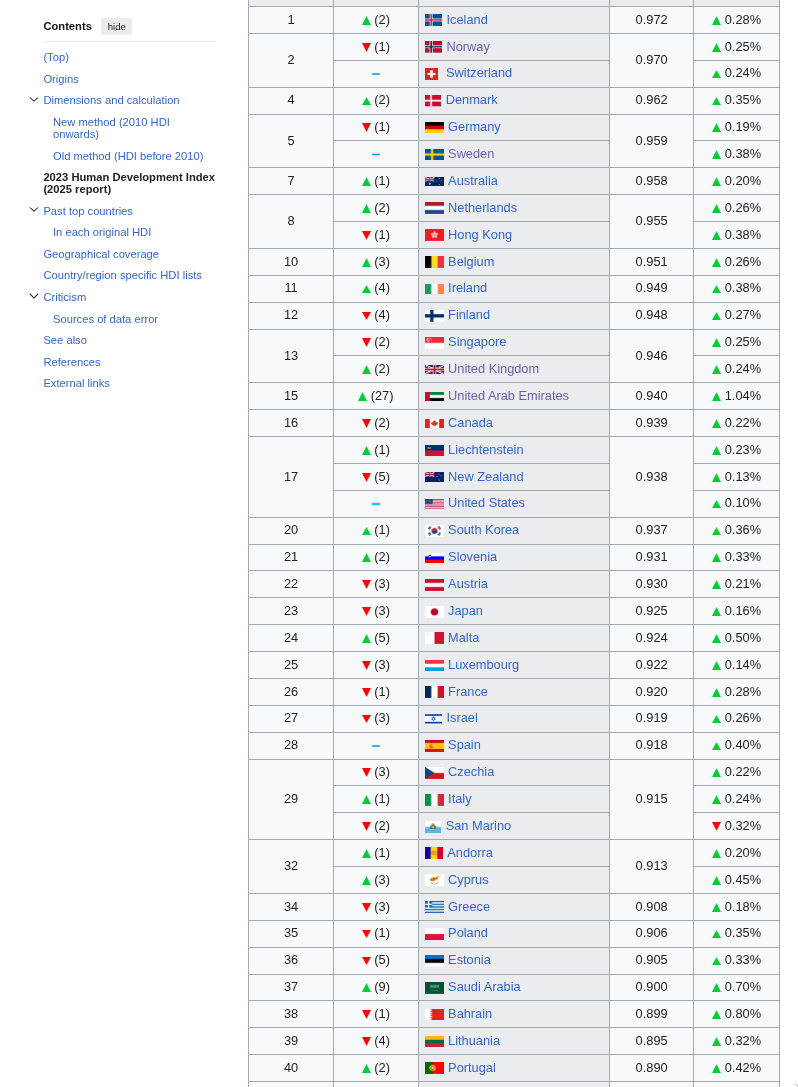This screenshot has height=1087, width=798.
Task: Open the New Zealand article link
Action: click(485, 477)
